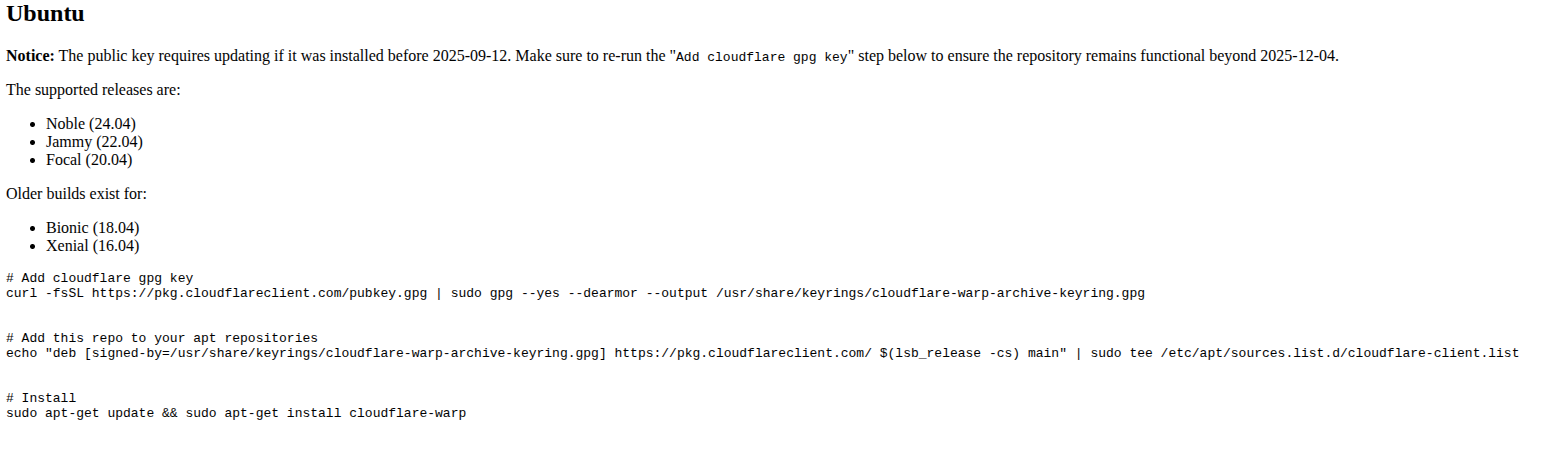The width and height of the screenshot is (1541, 449).
Task: Select the Noble (24.04) list item
Action: coord(91,124)
